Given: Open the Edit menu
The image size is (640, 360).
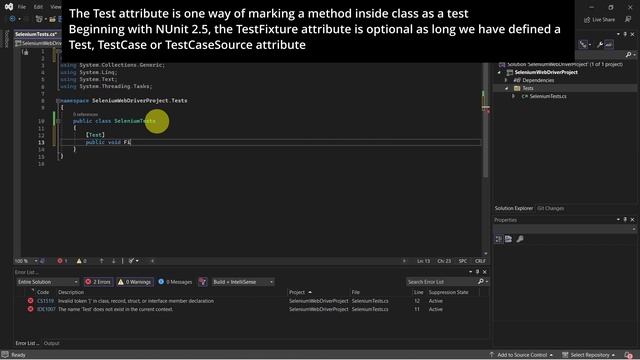Looking at the screenshot, I should pyautogui.click(x=38, y=7).
